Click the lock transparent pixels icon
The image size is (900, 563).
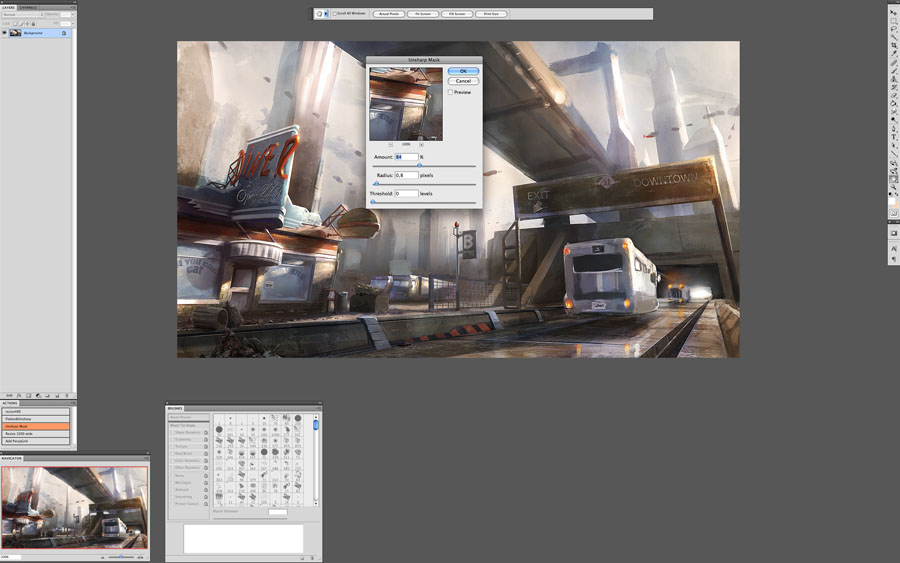15,24
